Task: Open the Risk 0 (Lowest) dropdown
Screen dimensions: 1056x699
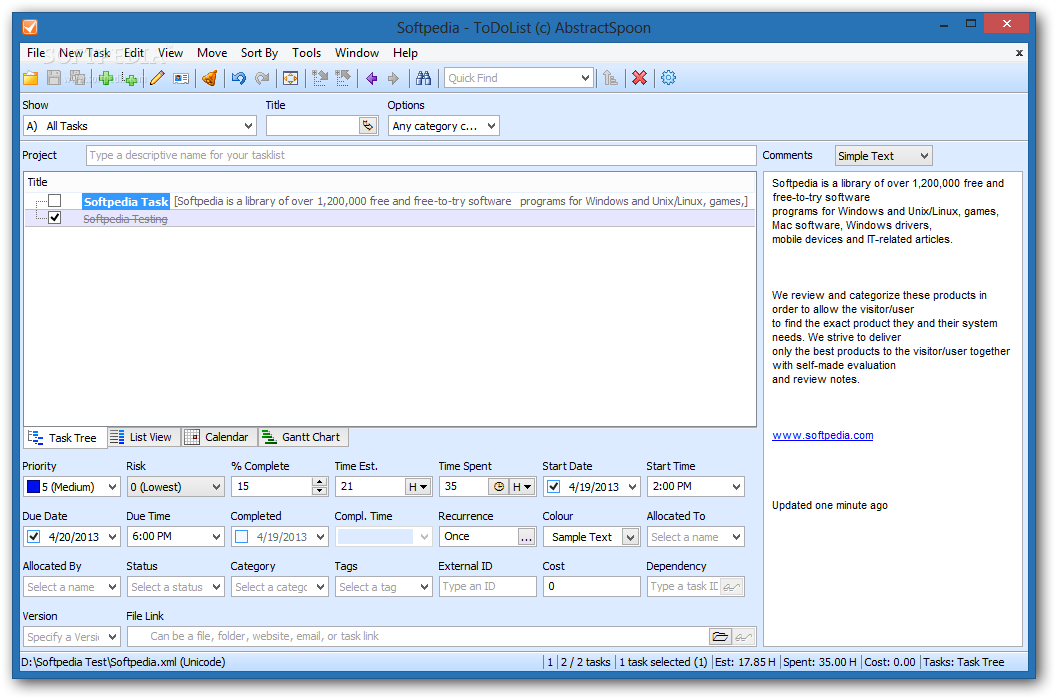Action: pyautogui.click(x=175, y=487)
